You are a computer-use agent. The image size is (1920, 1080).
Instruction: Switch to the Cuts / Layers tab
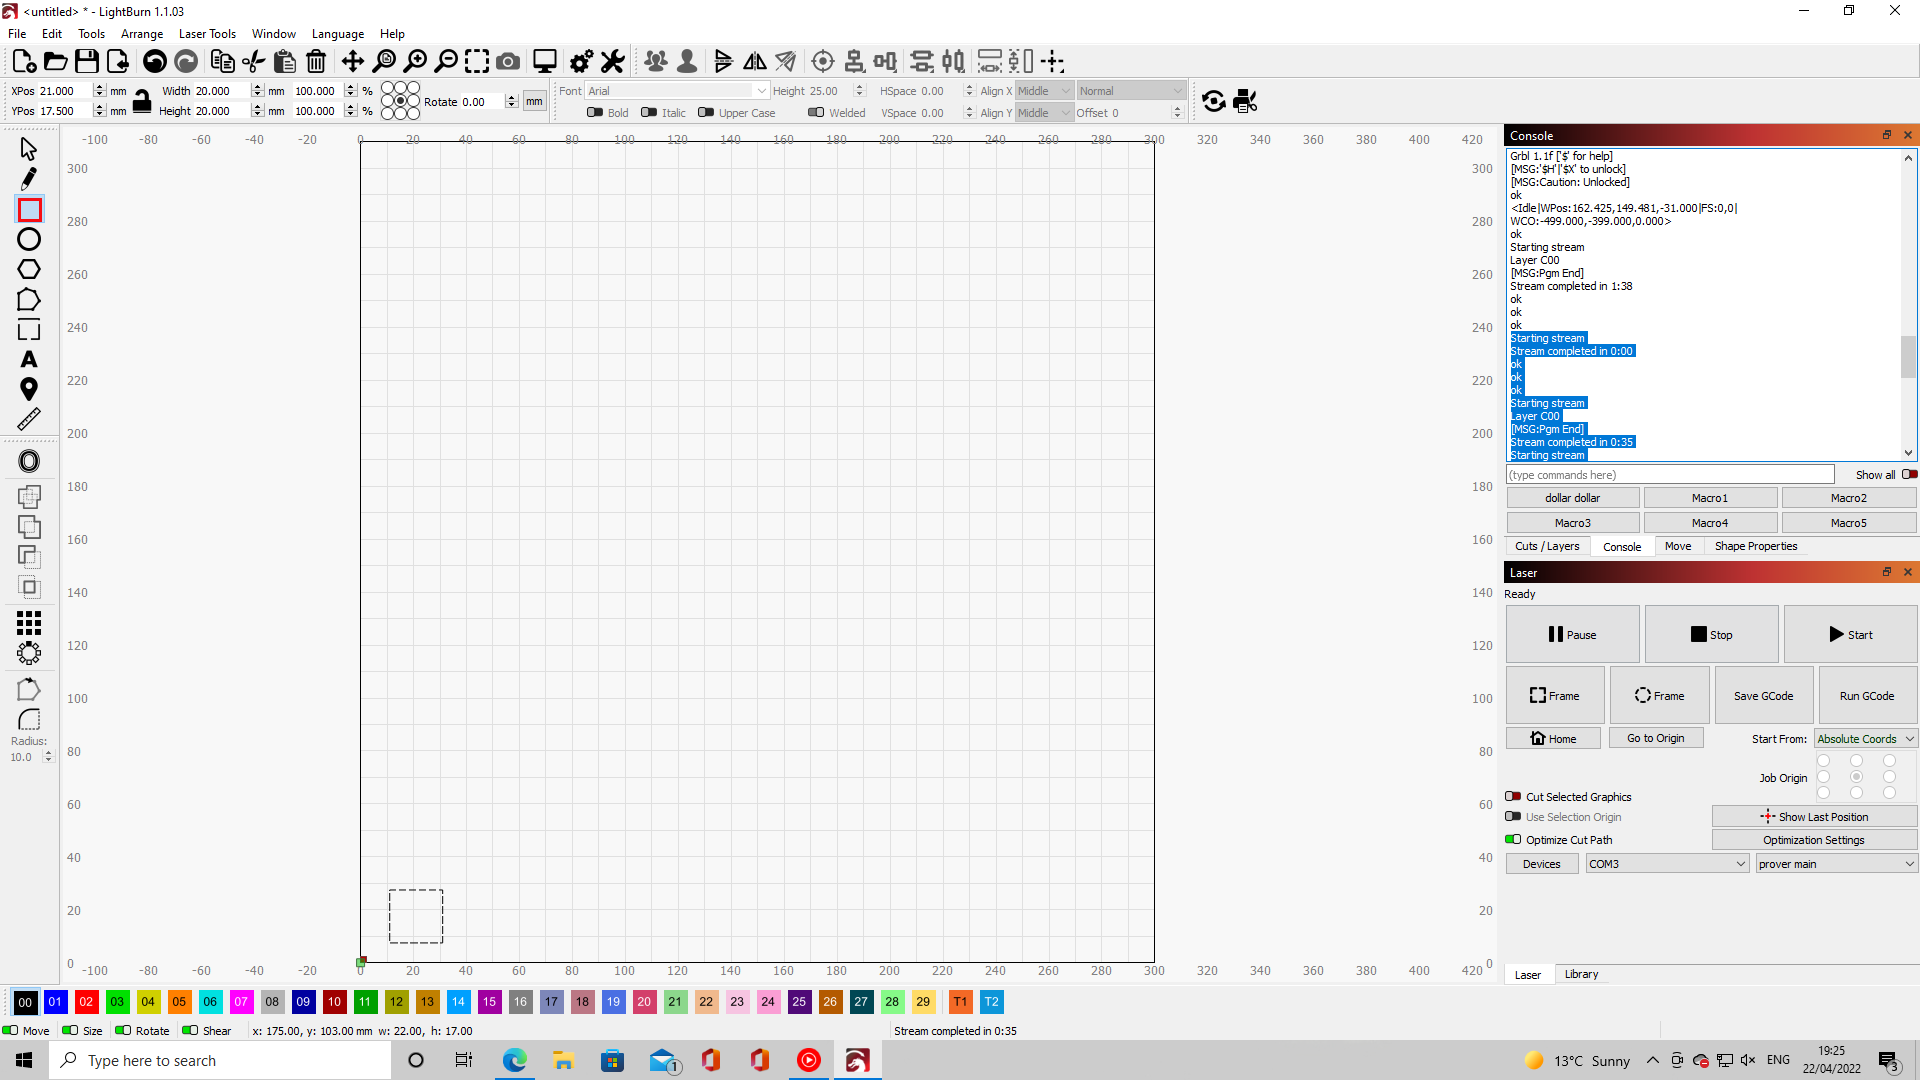coord(1547,546)
